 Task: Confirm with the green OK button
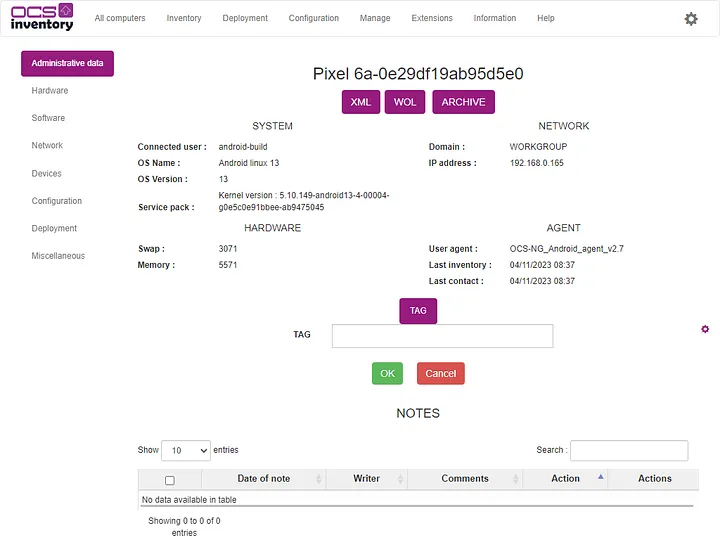coord(387,373)
